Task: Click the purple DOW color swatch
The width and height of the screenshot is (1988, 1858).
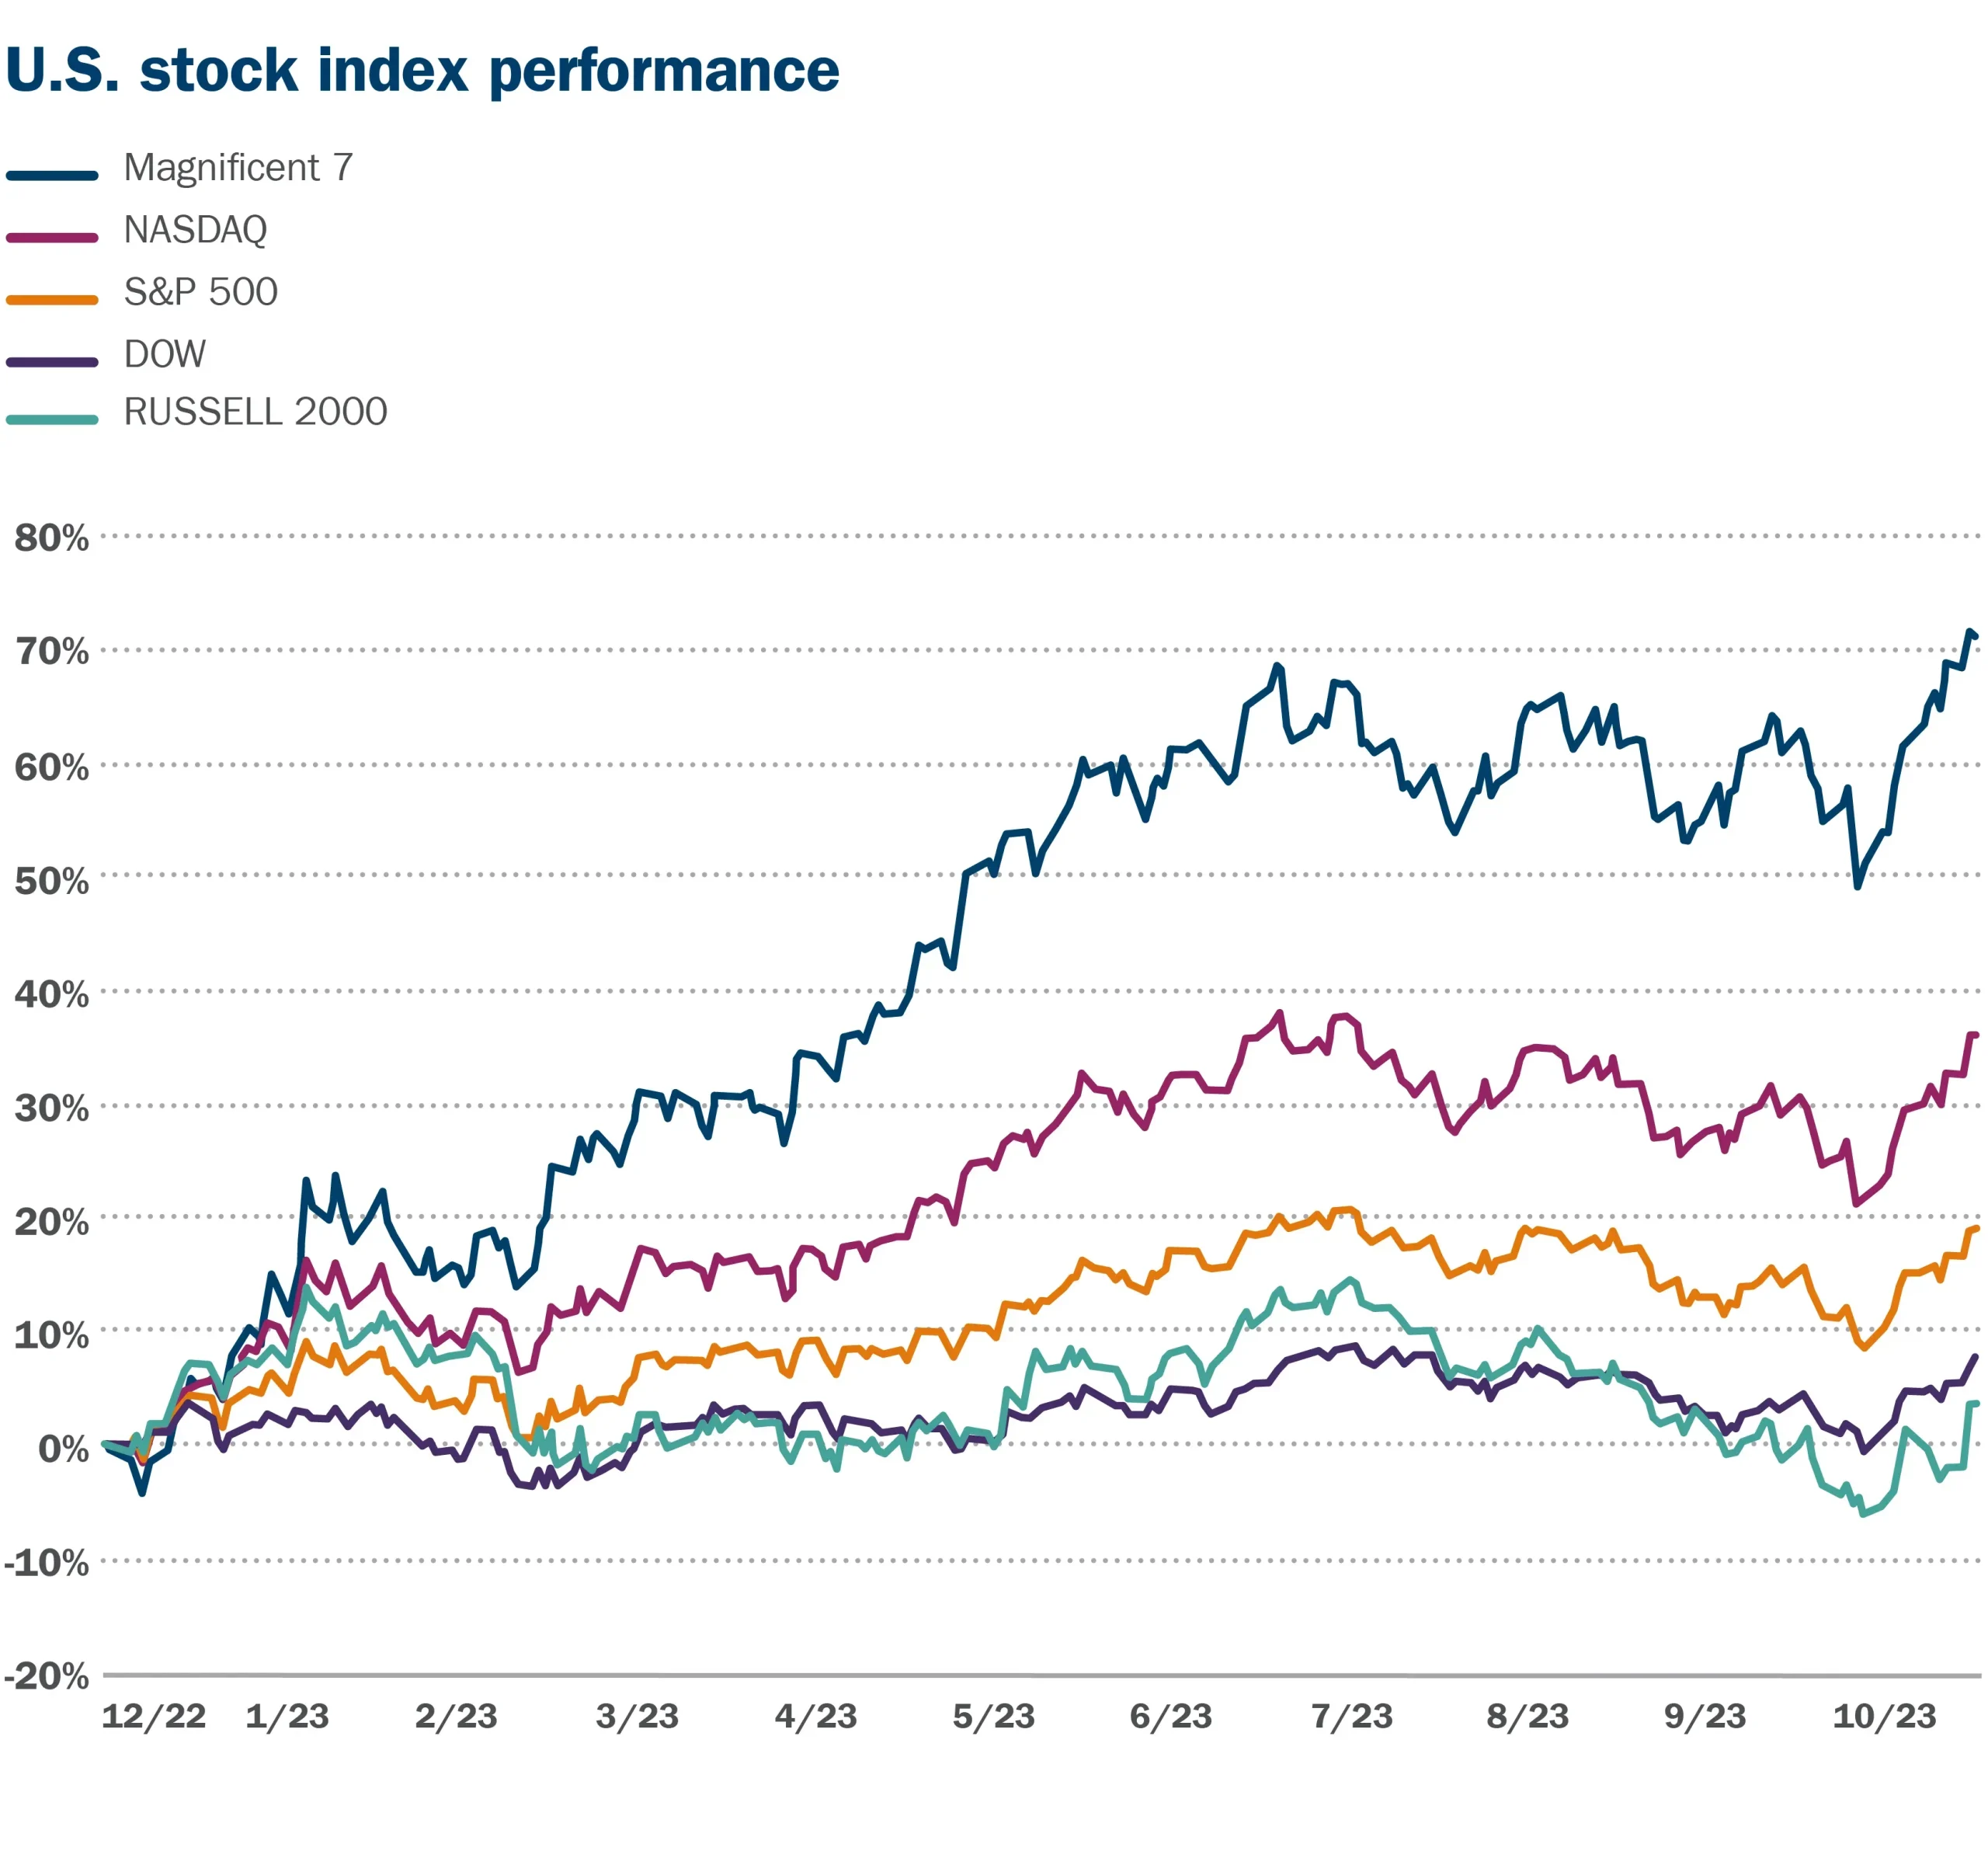Action: (x=52, y=362)
